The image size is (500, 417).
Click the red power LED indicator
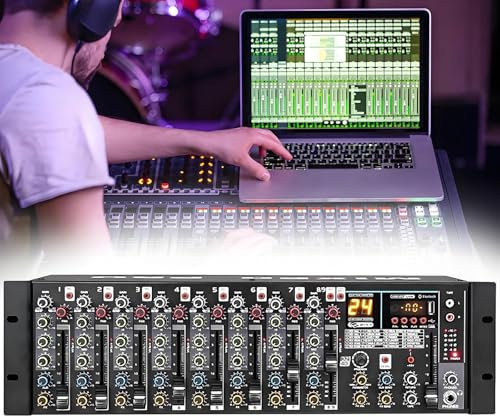pyautogui.click(x=454, y=354)
